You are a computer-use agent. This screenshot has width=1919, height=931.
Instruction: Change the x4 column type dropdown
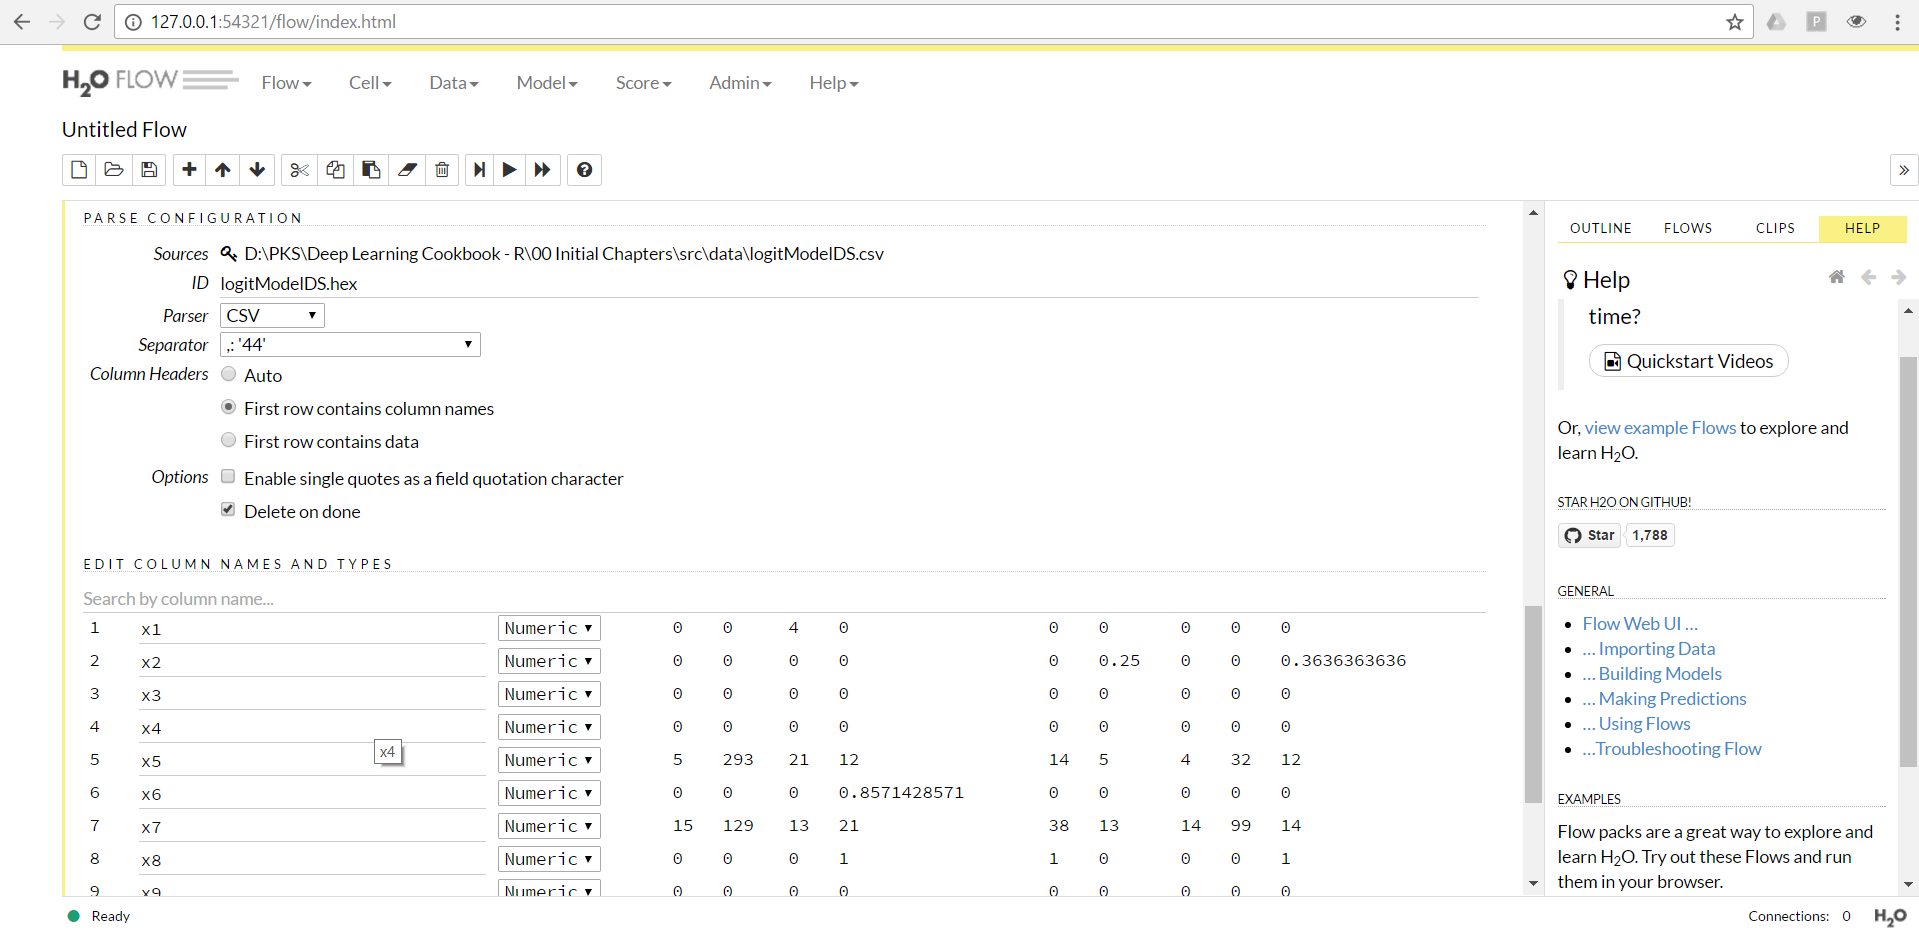pos(549,727)
